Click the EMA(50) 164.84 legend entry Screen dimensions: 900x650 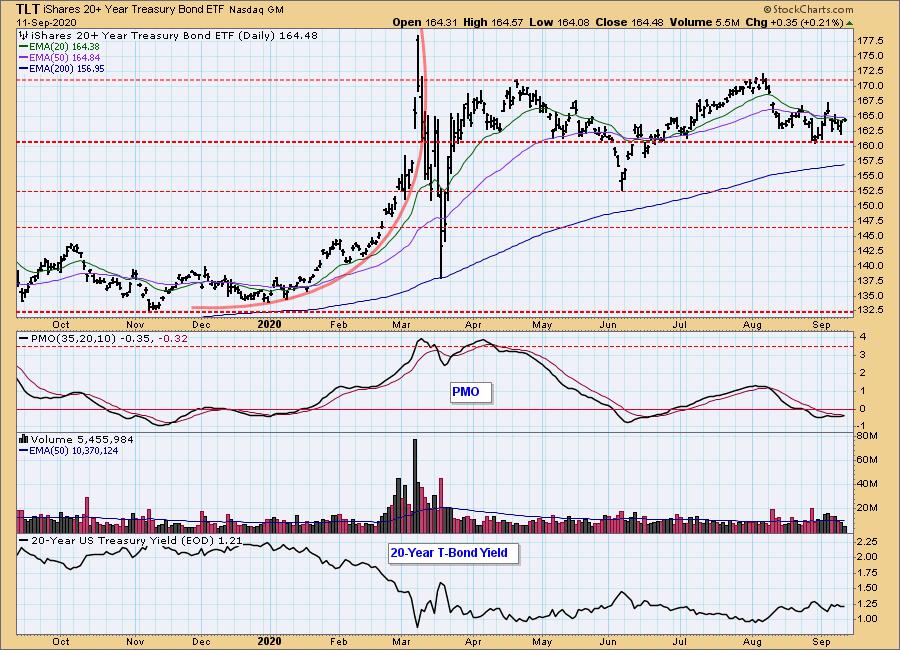coord(59,57)
